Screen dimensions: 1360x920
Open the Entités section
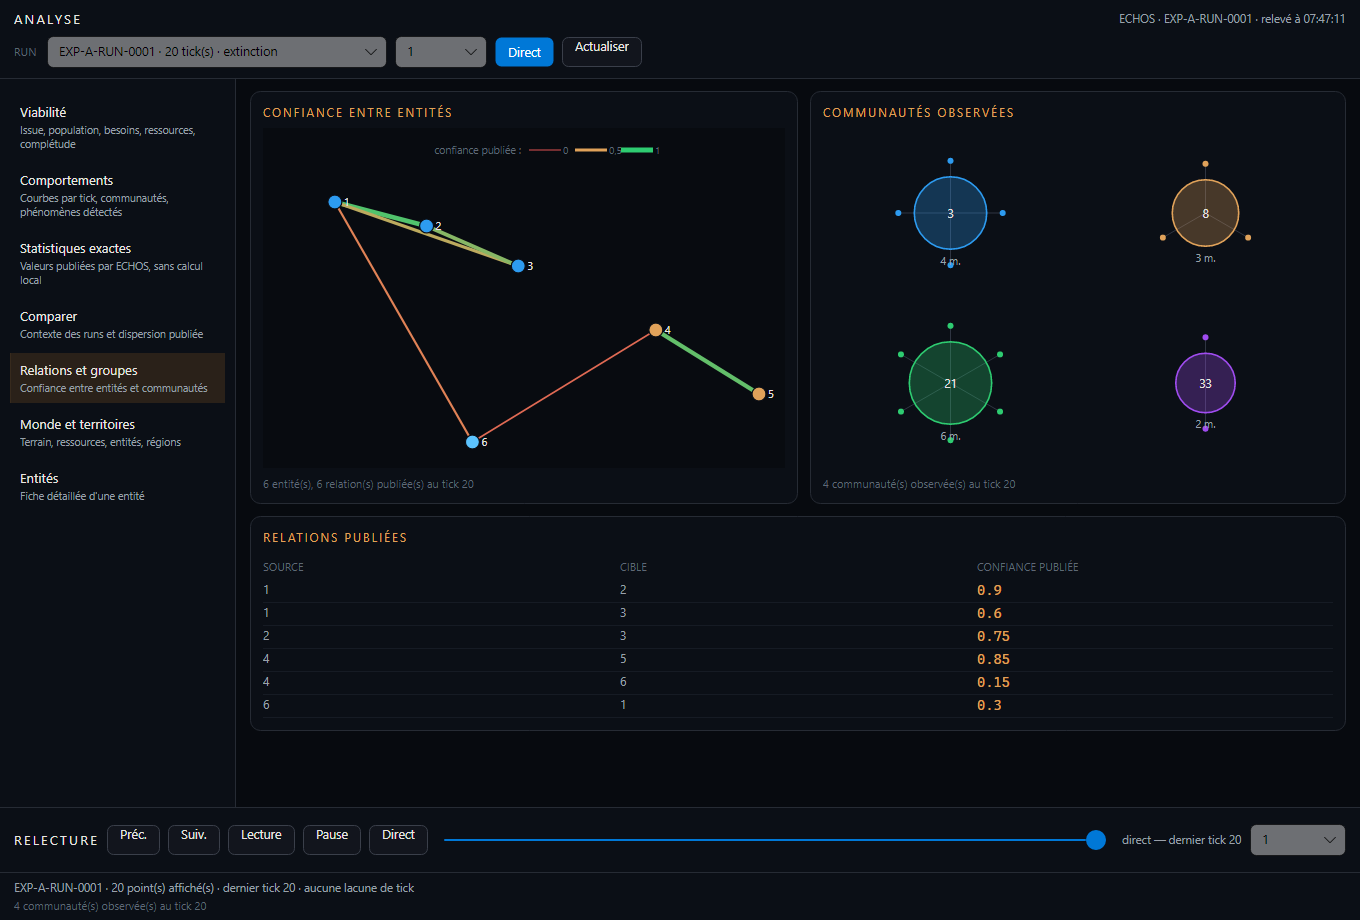click(x=117, y=486)
